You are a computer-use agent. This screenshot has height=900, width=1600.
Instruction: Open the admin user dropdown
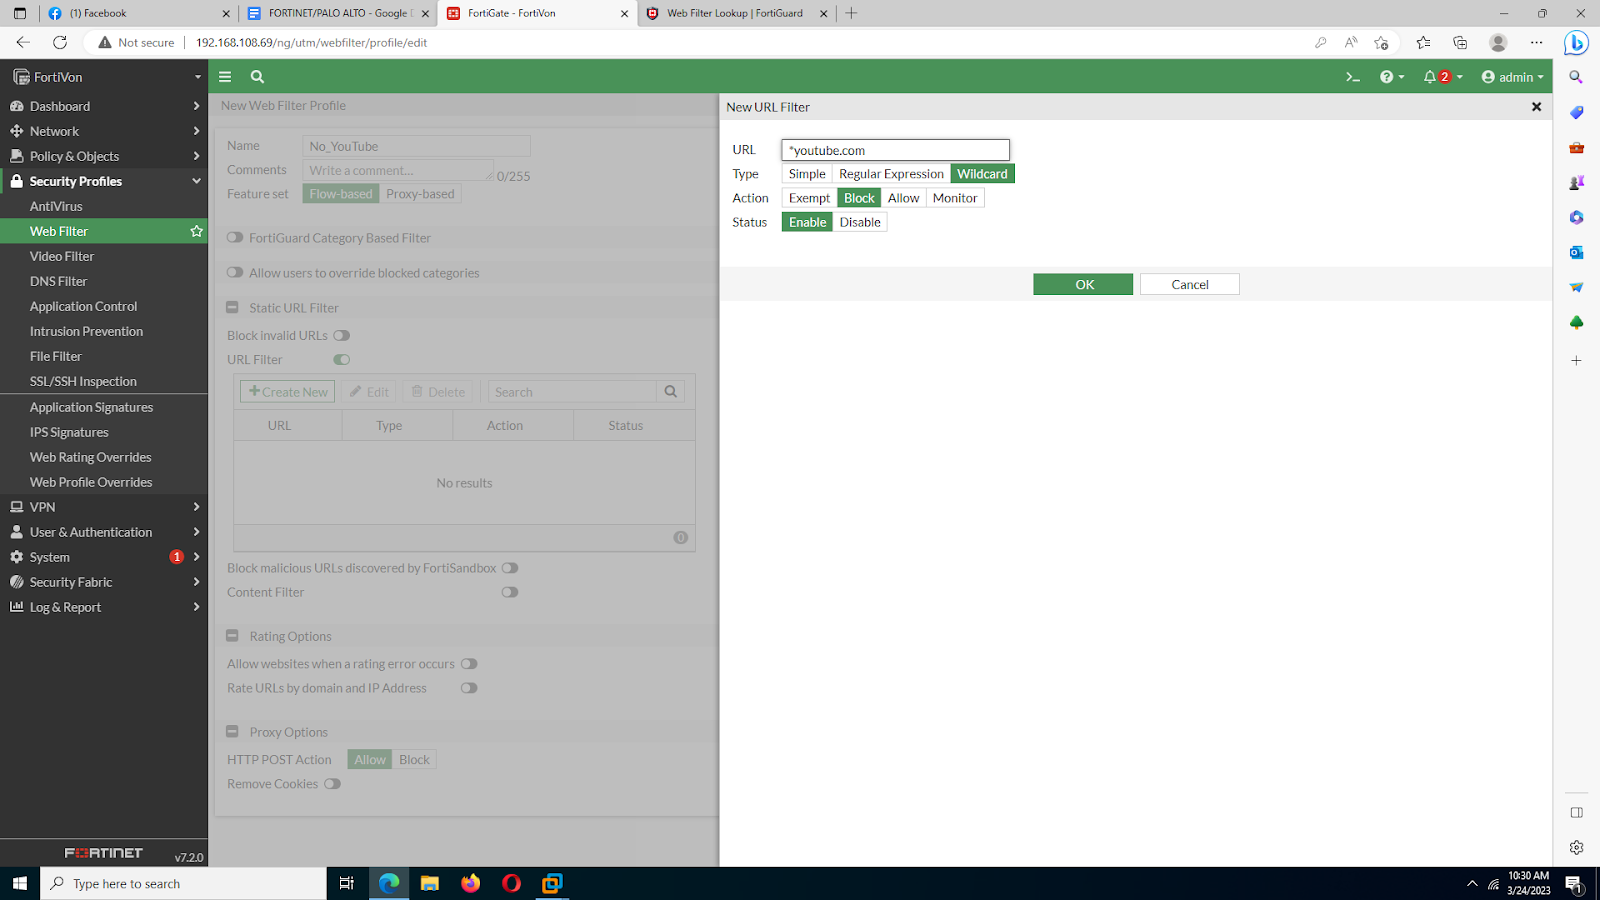1513,77
